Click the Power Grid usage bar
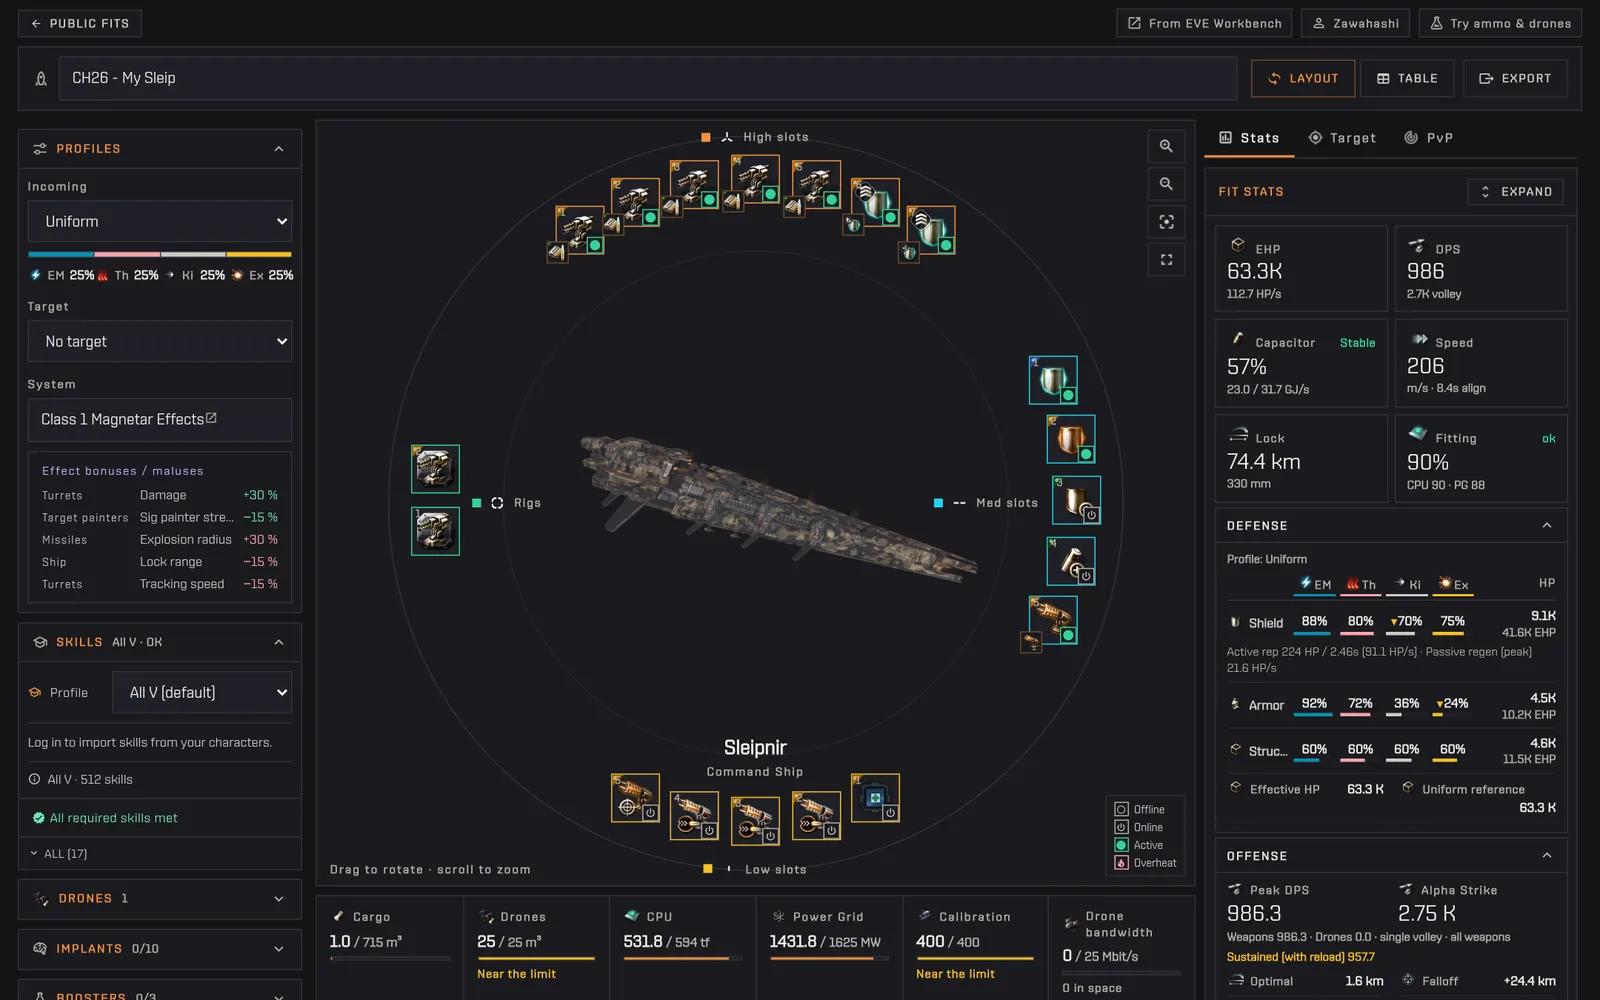1600x1000 pixels. tap(829, 958)
